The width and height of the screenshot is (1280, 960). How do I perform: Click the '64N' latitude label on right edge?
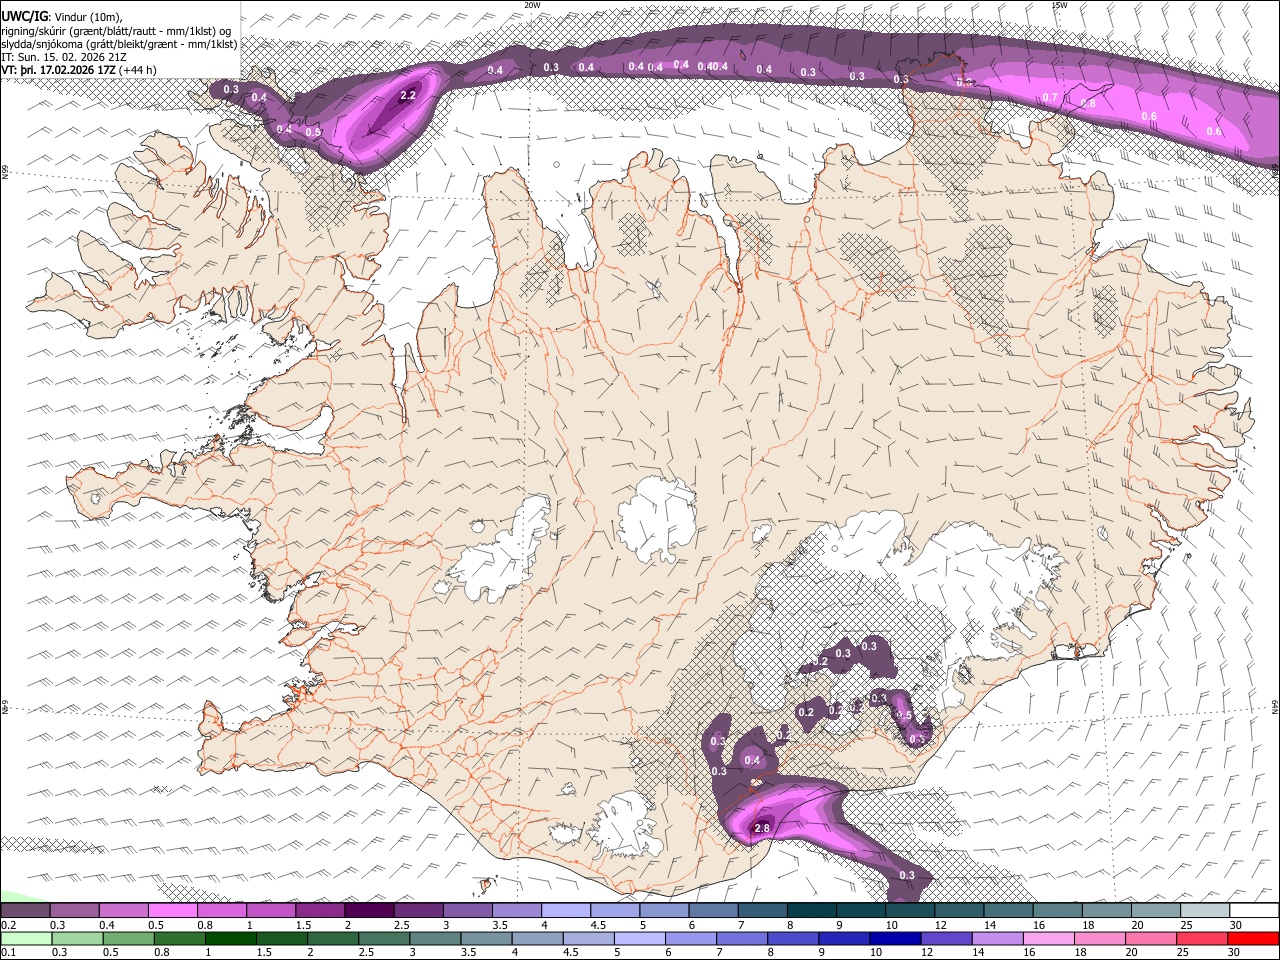[x=1275, y=706]
